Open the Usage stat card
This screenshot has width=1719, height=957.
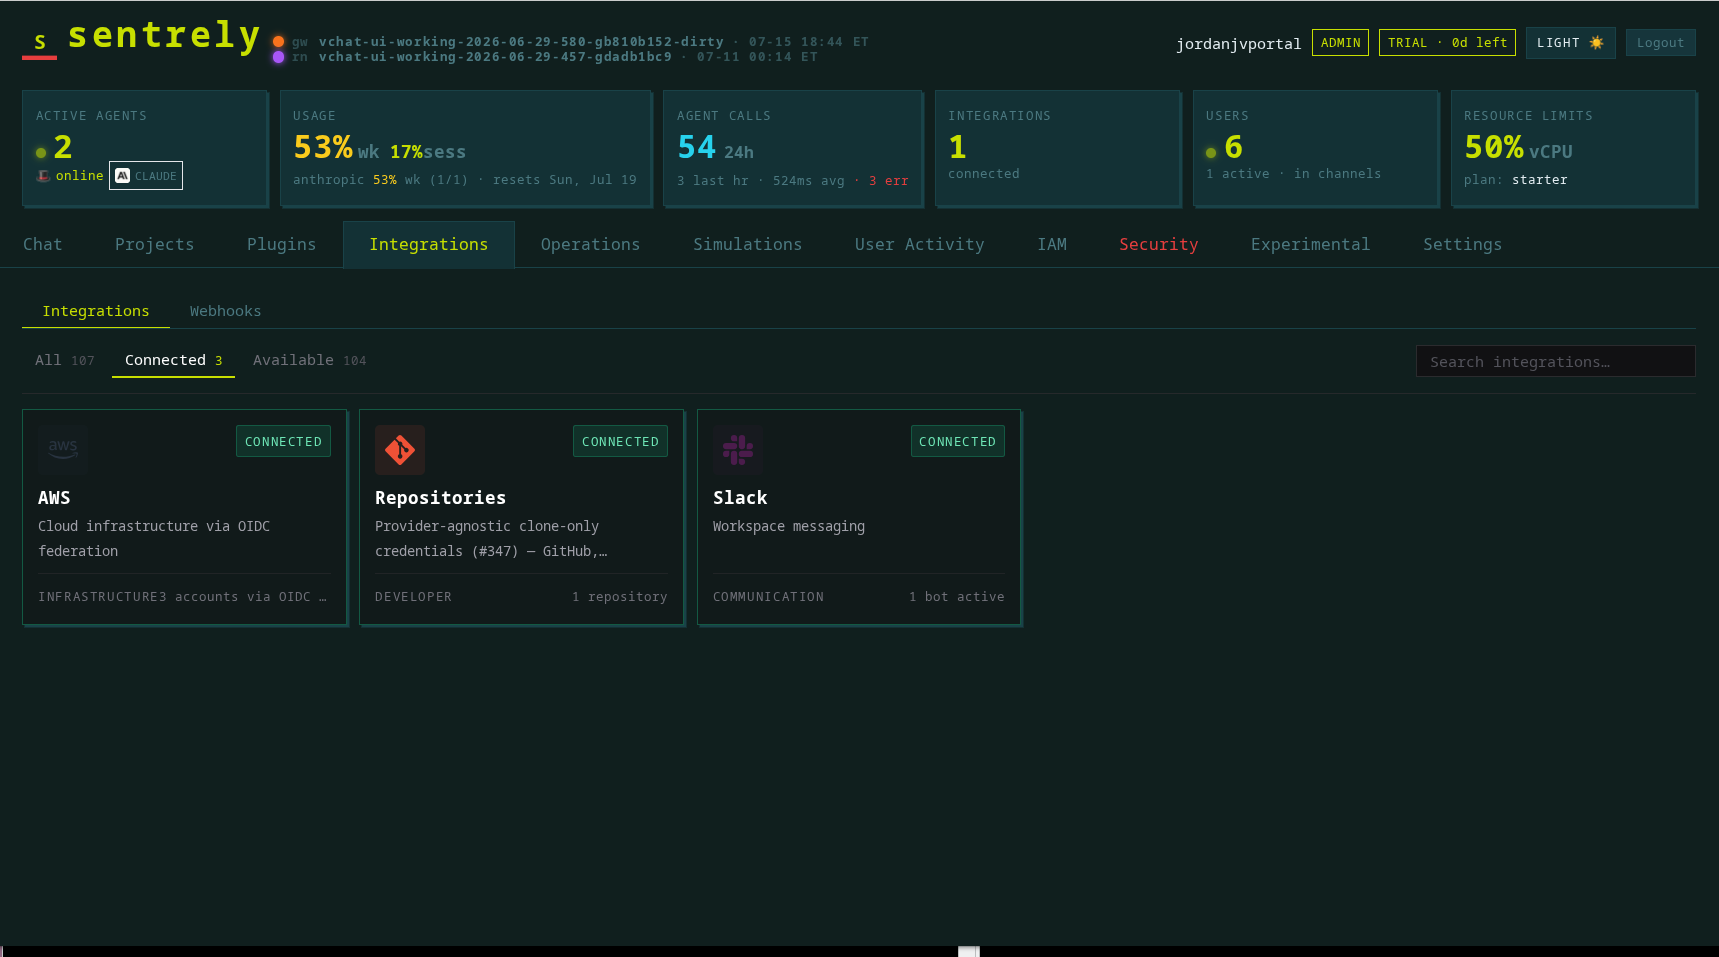pyautogui.click(x=466, y=149)
